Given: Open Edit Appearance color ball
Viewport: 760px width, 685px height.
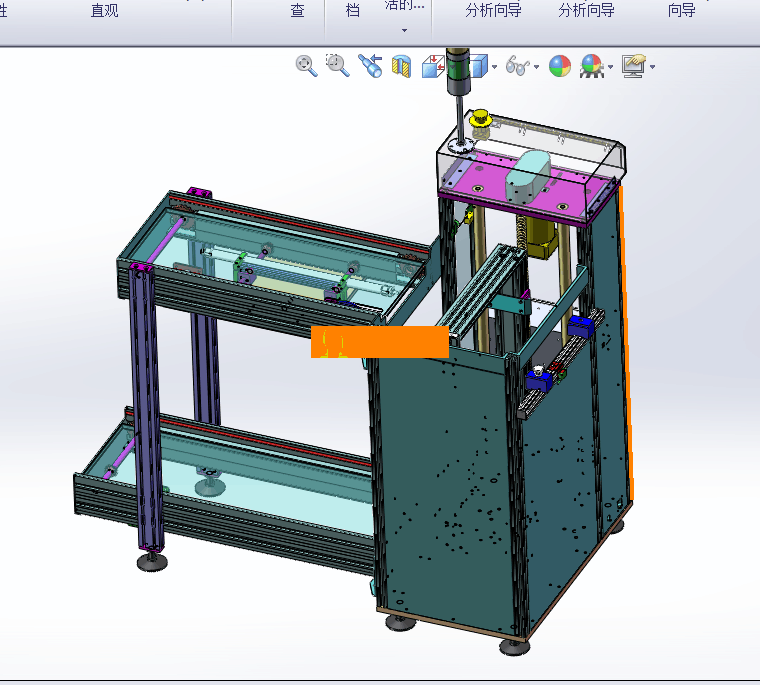Looking at the screenshot, I should pos(559,67).
